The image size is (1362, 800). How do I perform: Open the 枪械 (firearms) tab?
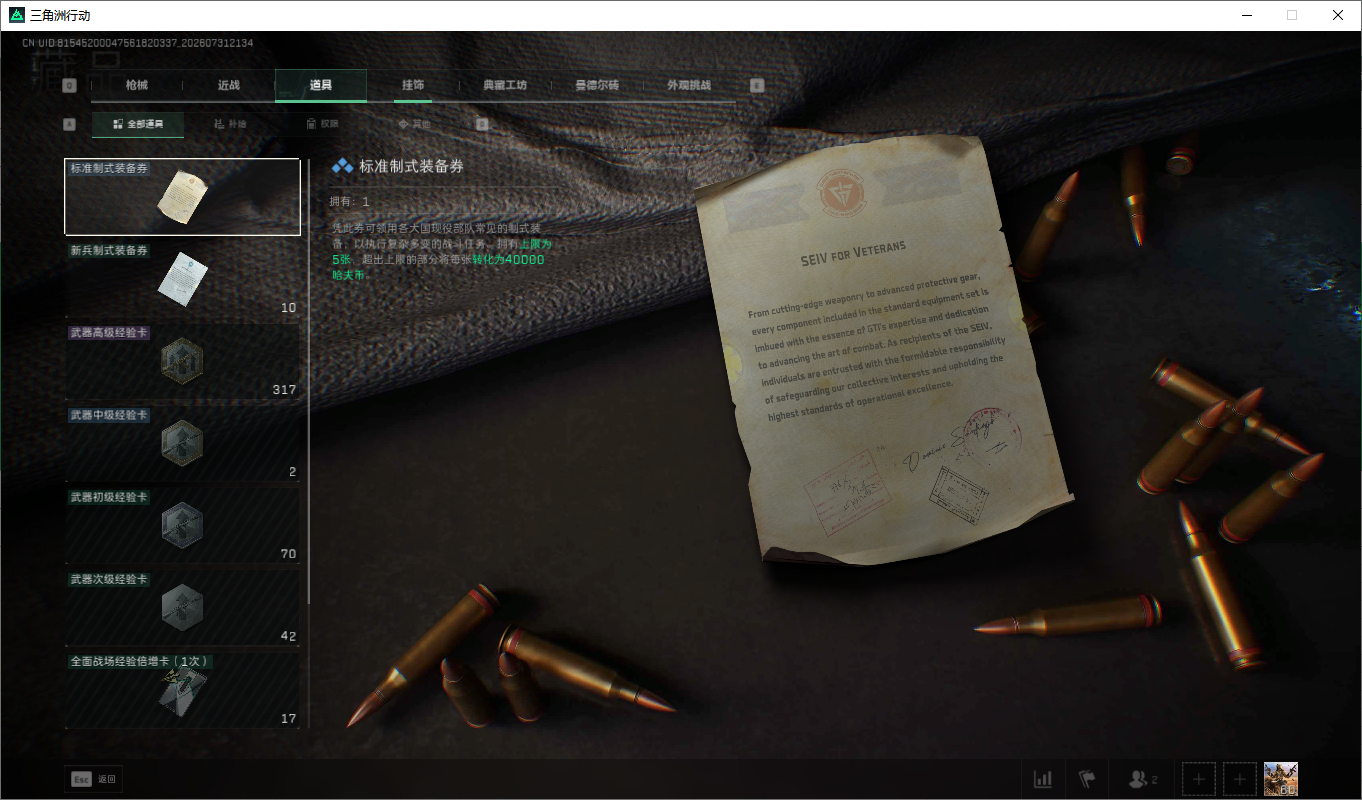[137, 85]
